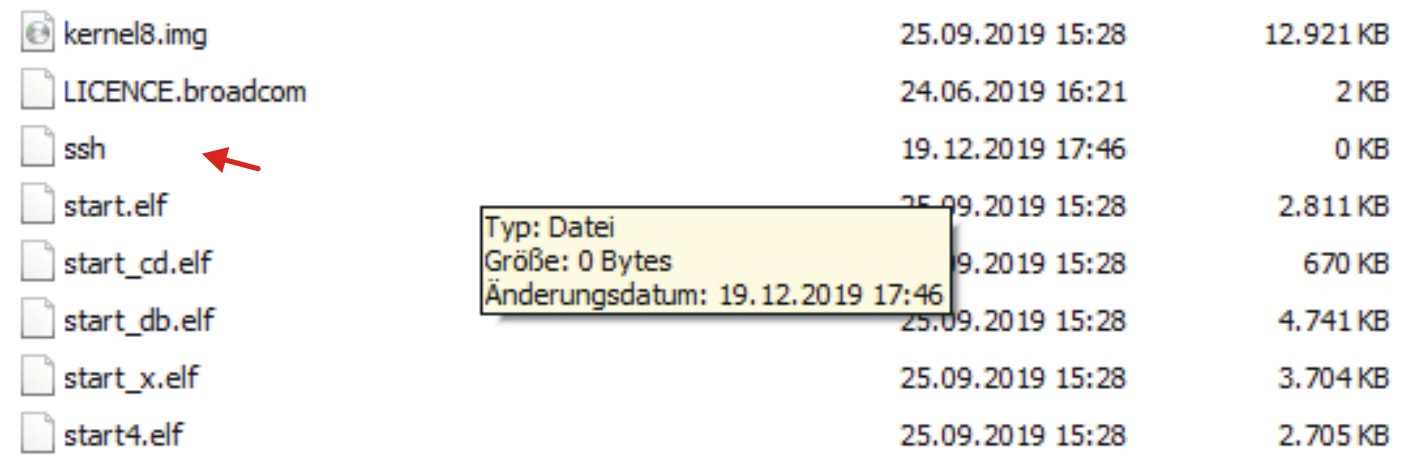Click the LICENCE.broadcom file icon

(37, 92)
